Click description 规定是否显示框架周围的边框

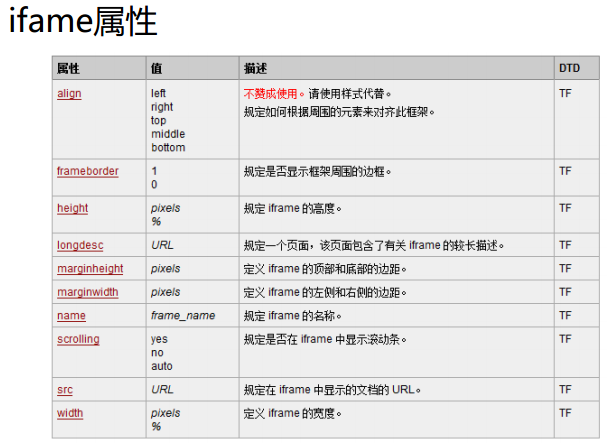click(317, 172)
